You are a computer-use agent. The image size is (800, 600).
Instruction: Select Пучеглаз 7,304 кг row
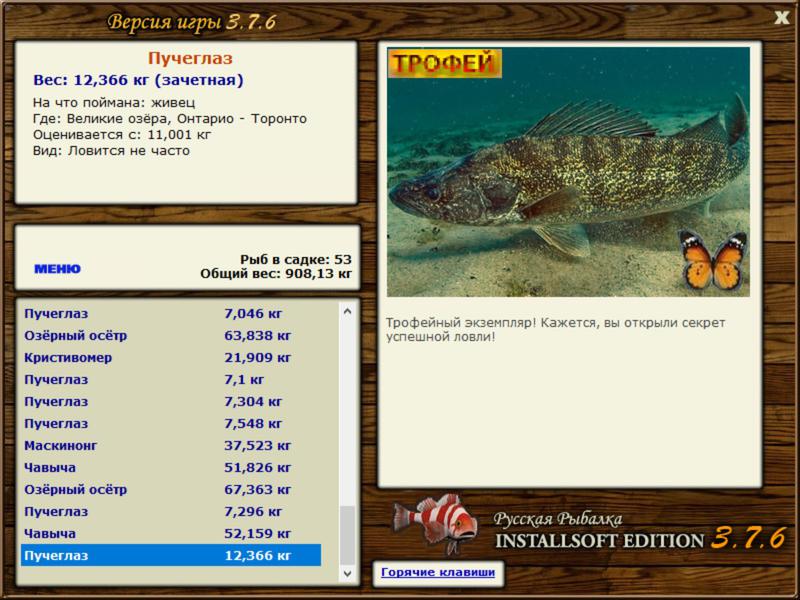[171, 401]
